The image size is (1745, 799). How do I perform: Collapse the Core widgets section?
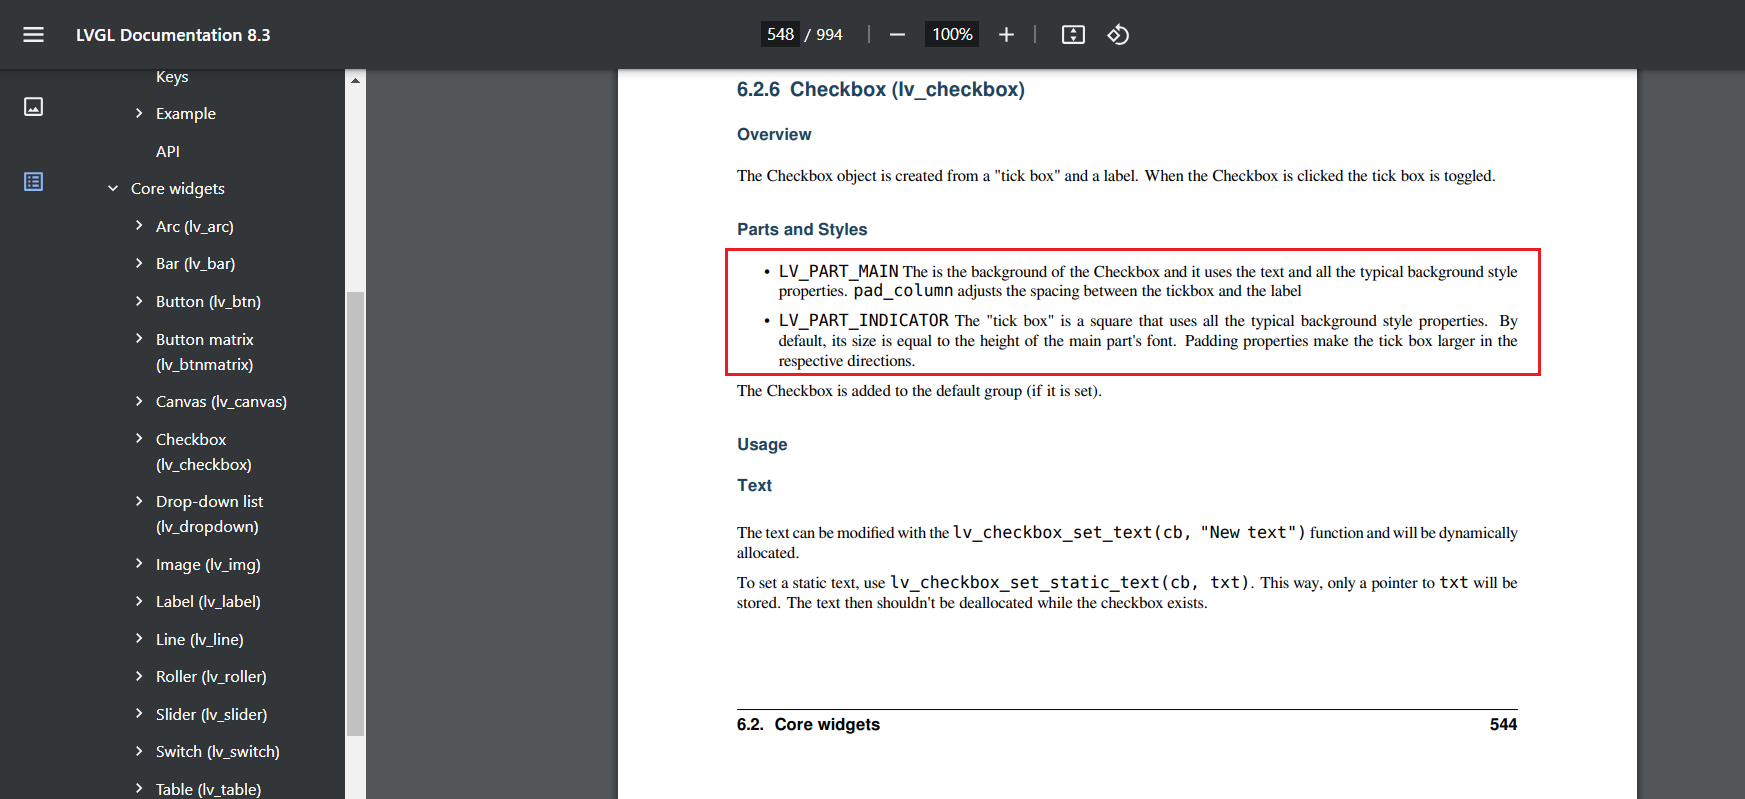click(113, 189)
